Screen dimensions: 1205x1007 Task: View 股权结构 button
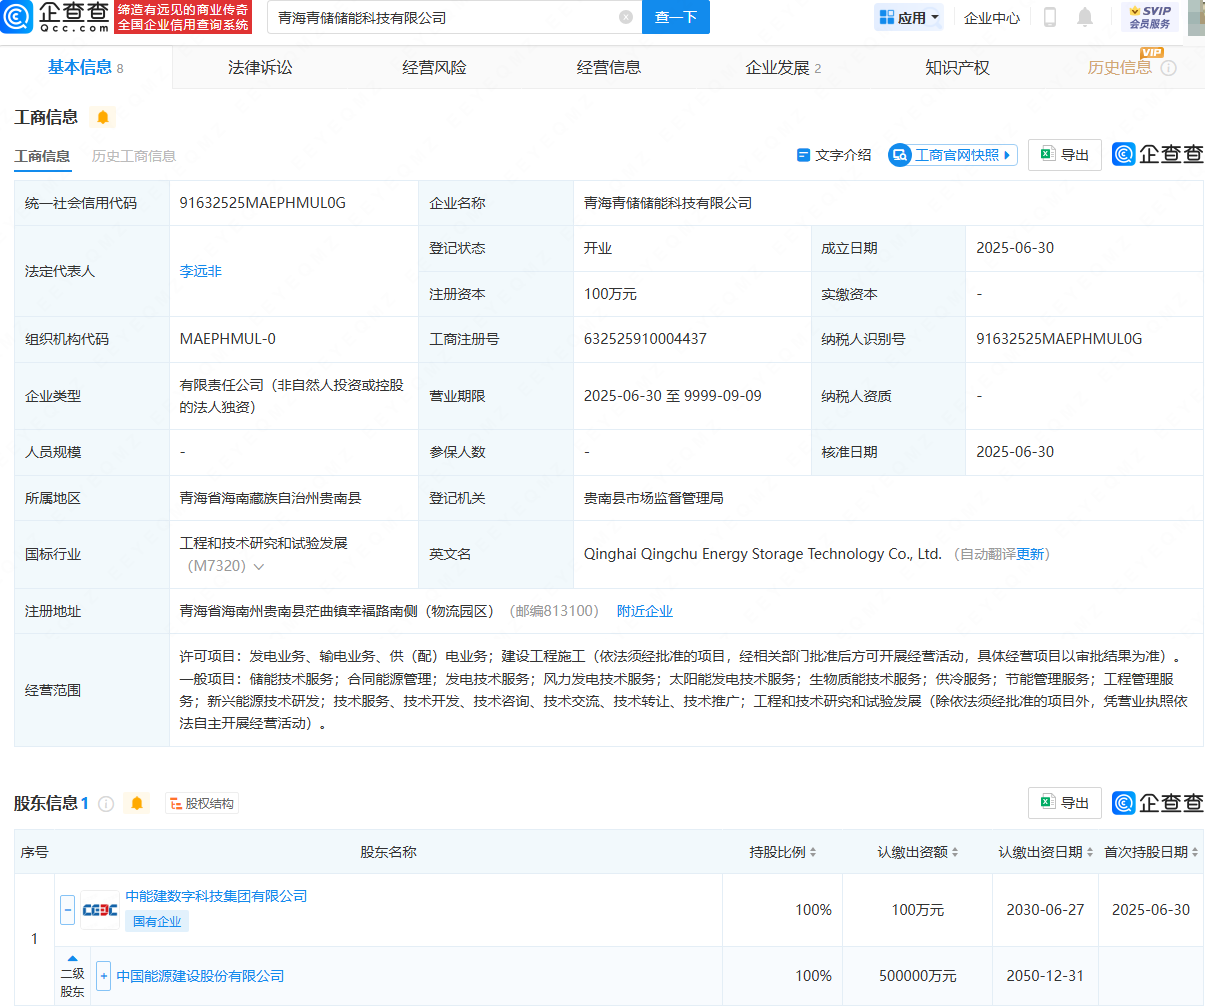[202, 803]
